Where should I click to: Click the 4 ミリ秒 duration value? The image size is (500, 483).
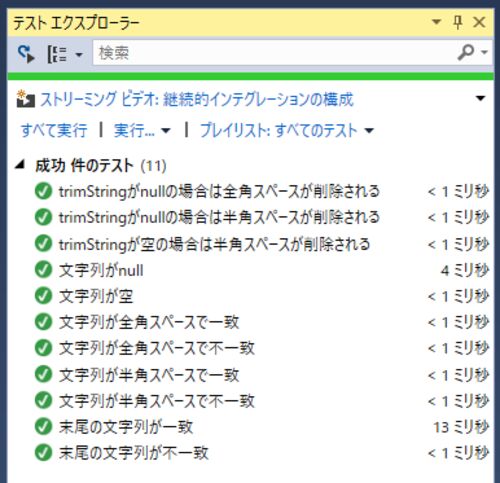click(x=465, y=270)
